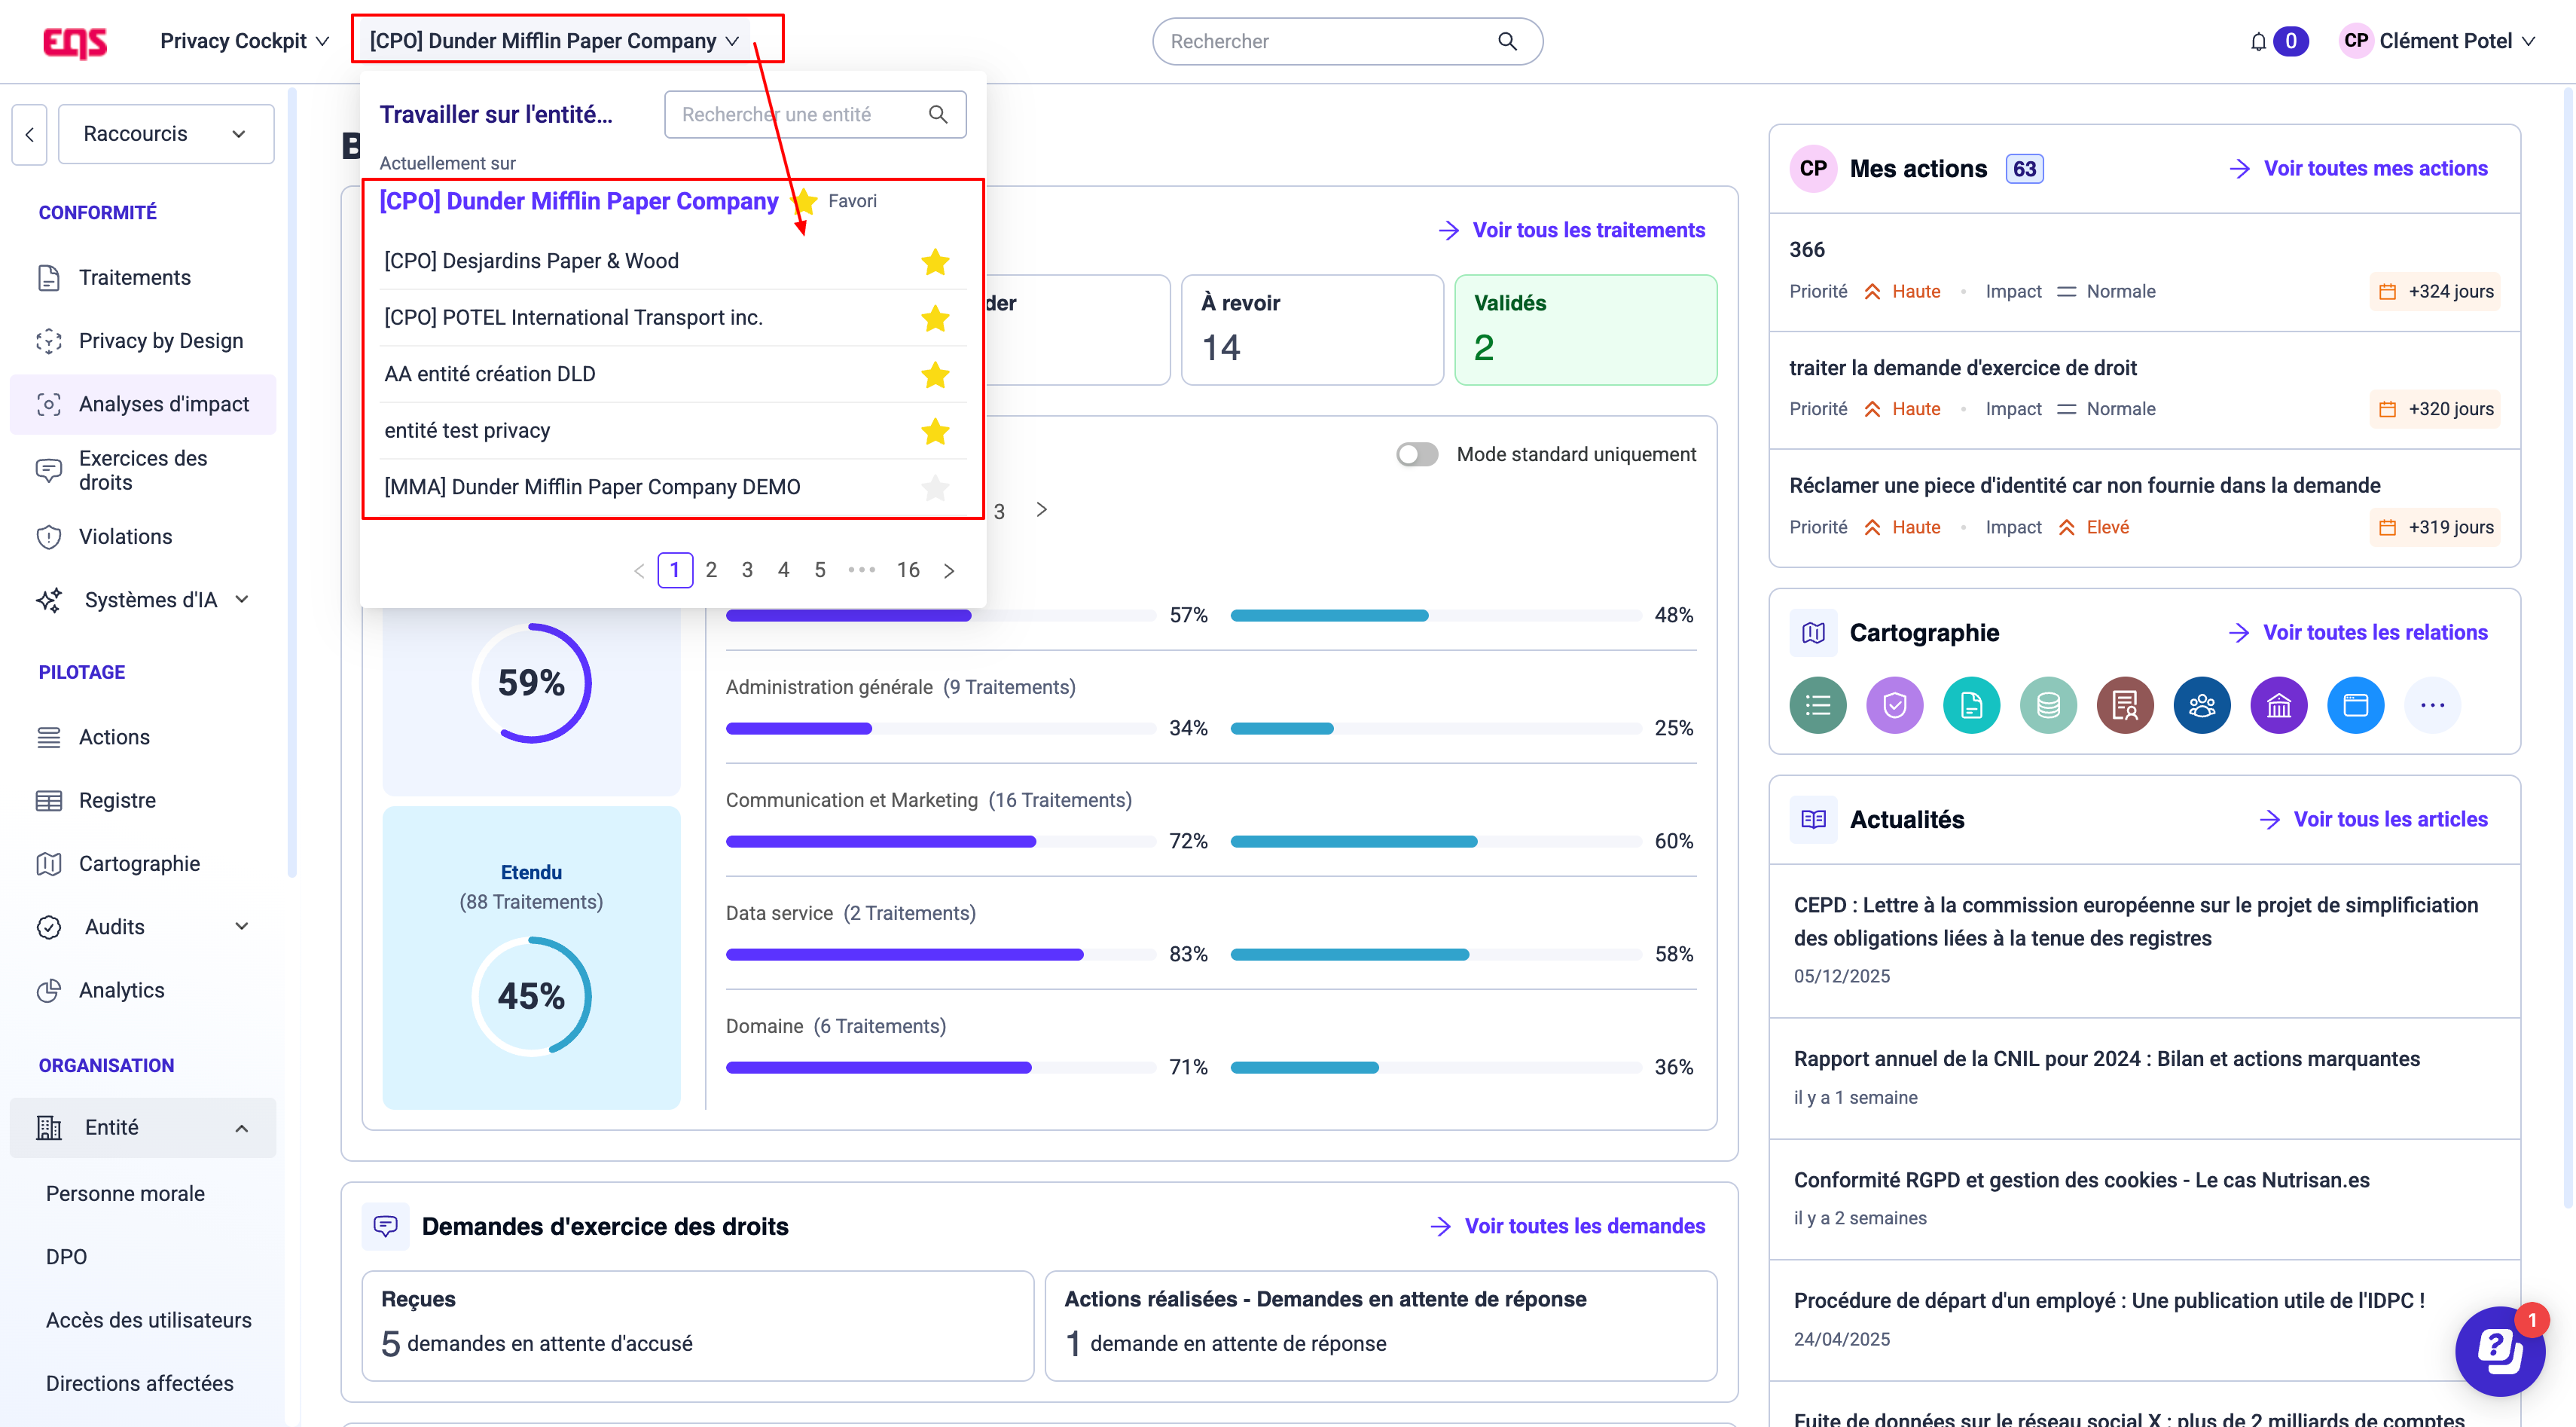Viewport: 2576px width, 1427px height.
Task: Click Voir tous les articles link
Action: 2373,820
